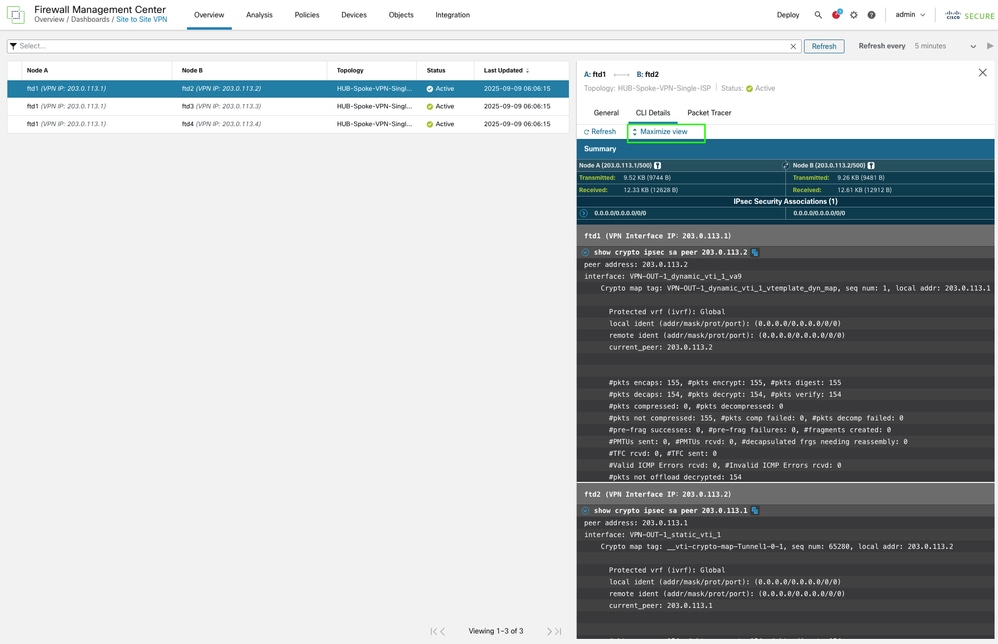The image size is (998, 644).
Task: Click Node B Received value 12.61 KB
Action: tap(864, 190)
